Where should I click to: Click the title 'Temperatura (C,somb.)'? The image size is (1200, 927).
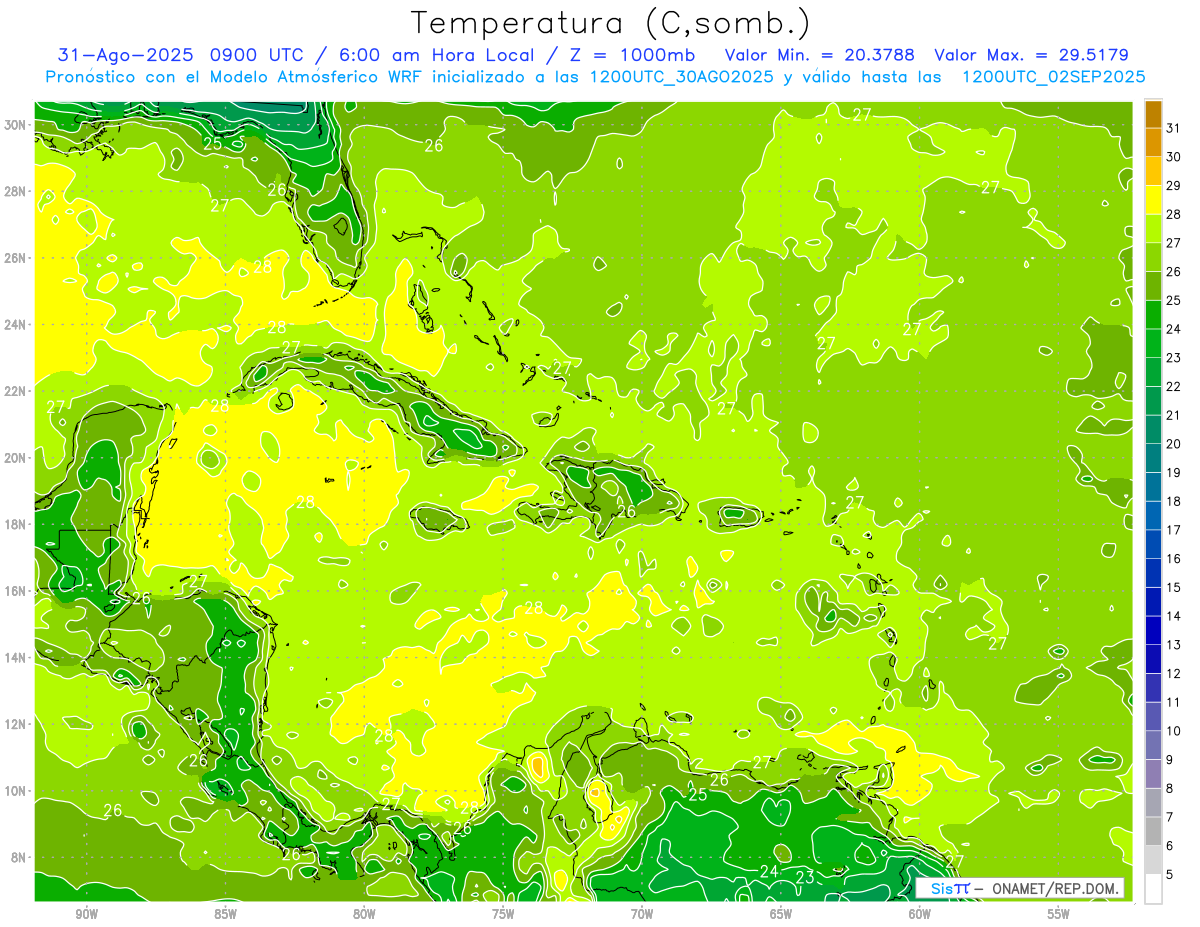[x=610, y=24]
